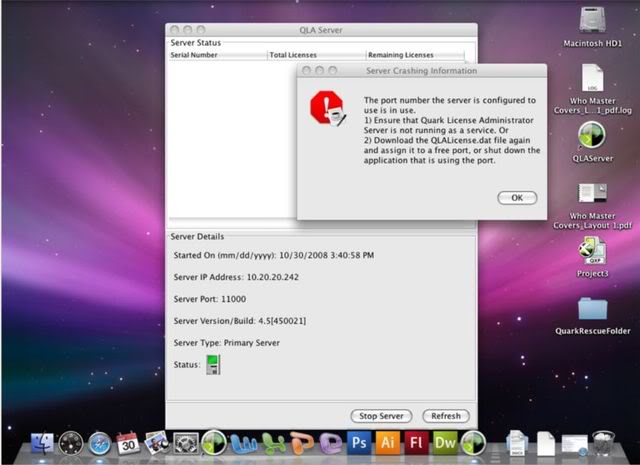Select Who Master Covers_Layout 1.pdf desktop icon
The width and height of the screenshot is (640, 465).
coord(592,194)
